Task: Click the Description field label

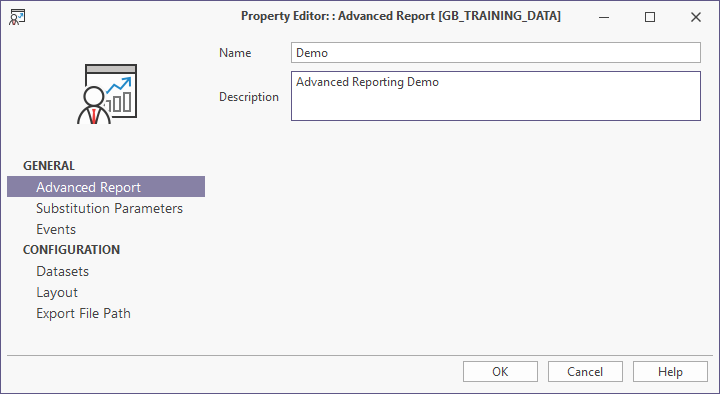Action: [x=249, y=97]
